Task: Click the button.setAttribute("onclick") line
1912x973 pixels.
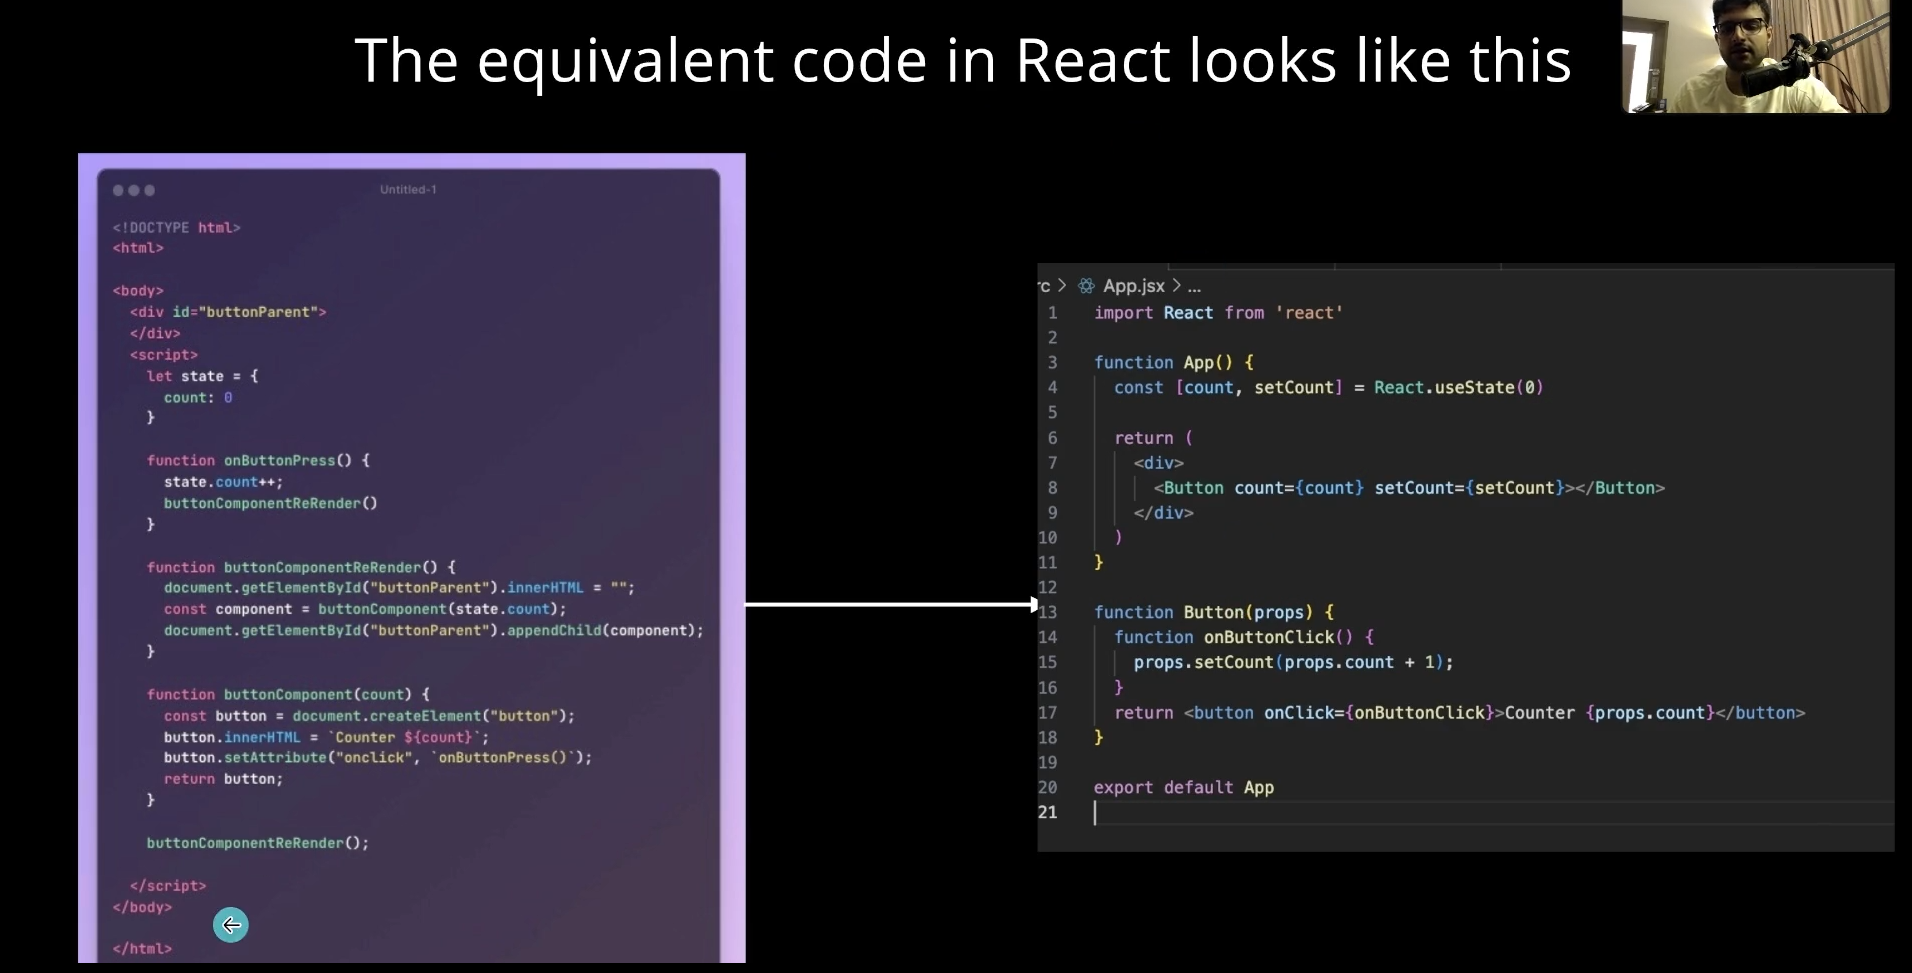Action: click(378, 758)
